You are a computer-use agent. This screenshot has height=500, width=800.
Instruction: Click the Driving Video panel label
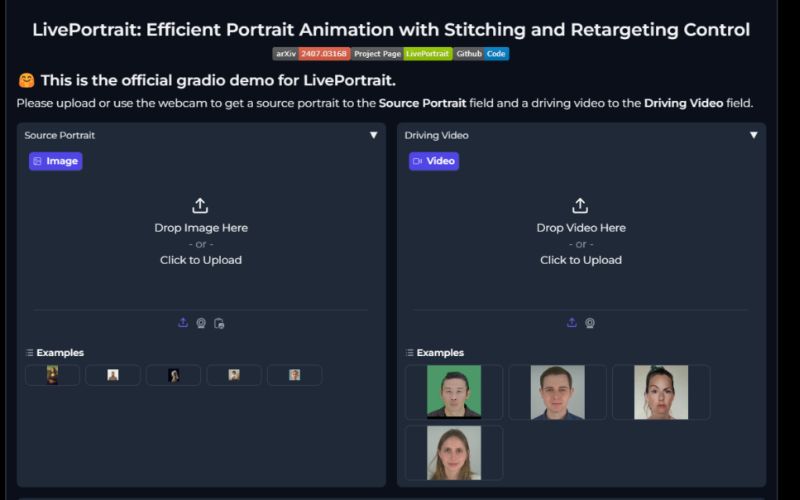click(437, 135)
